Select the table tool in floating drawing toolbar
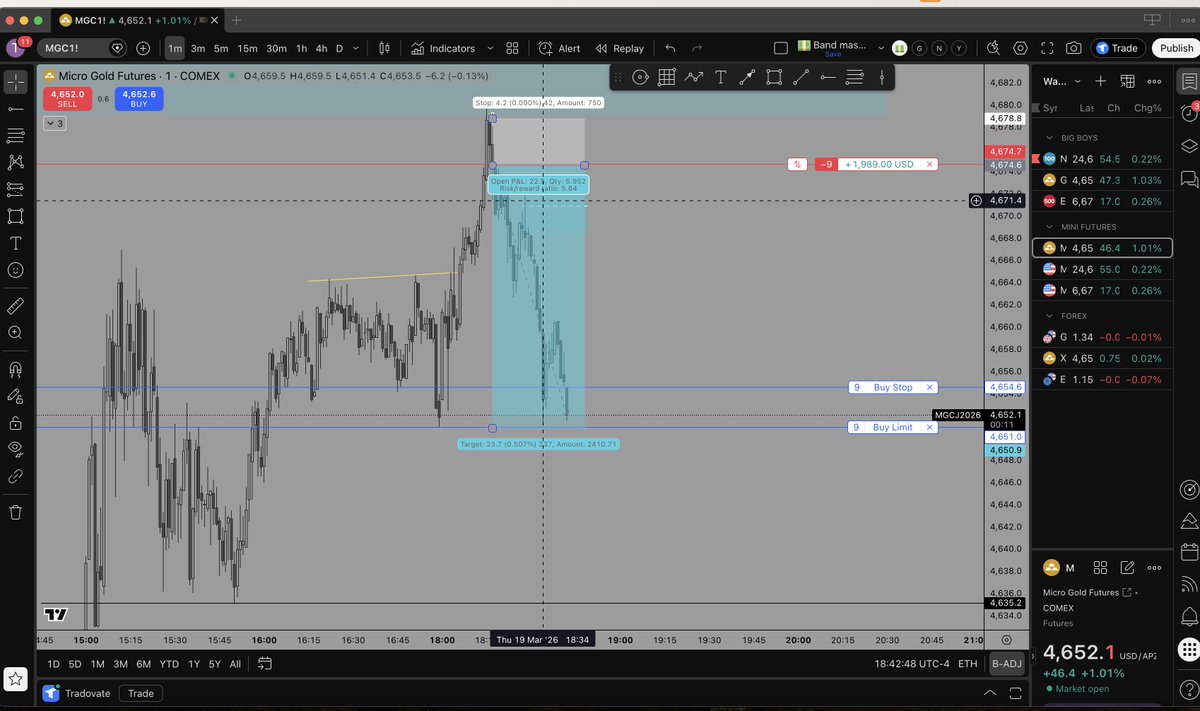The width and height of the screenshot is (1200, 711). click(667, 77)
